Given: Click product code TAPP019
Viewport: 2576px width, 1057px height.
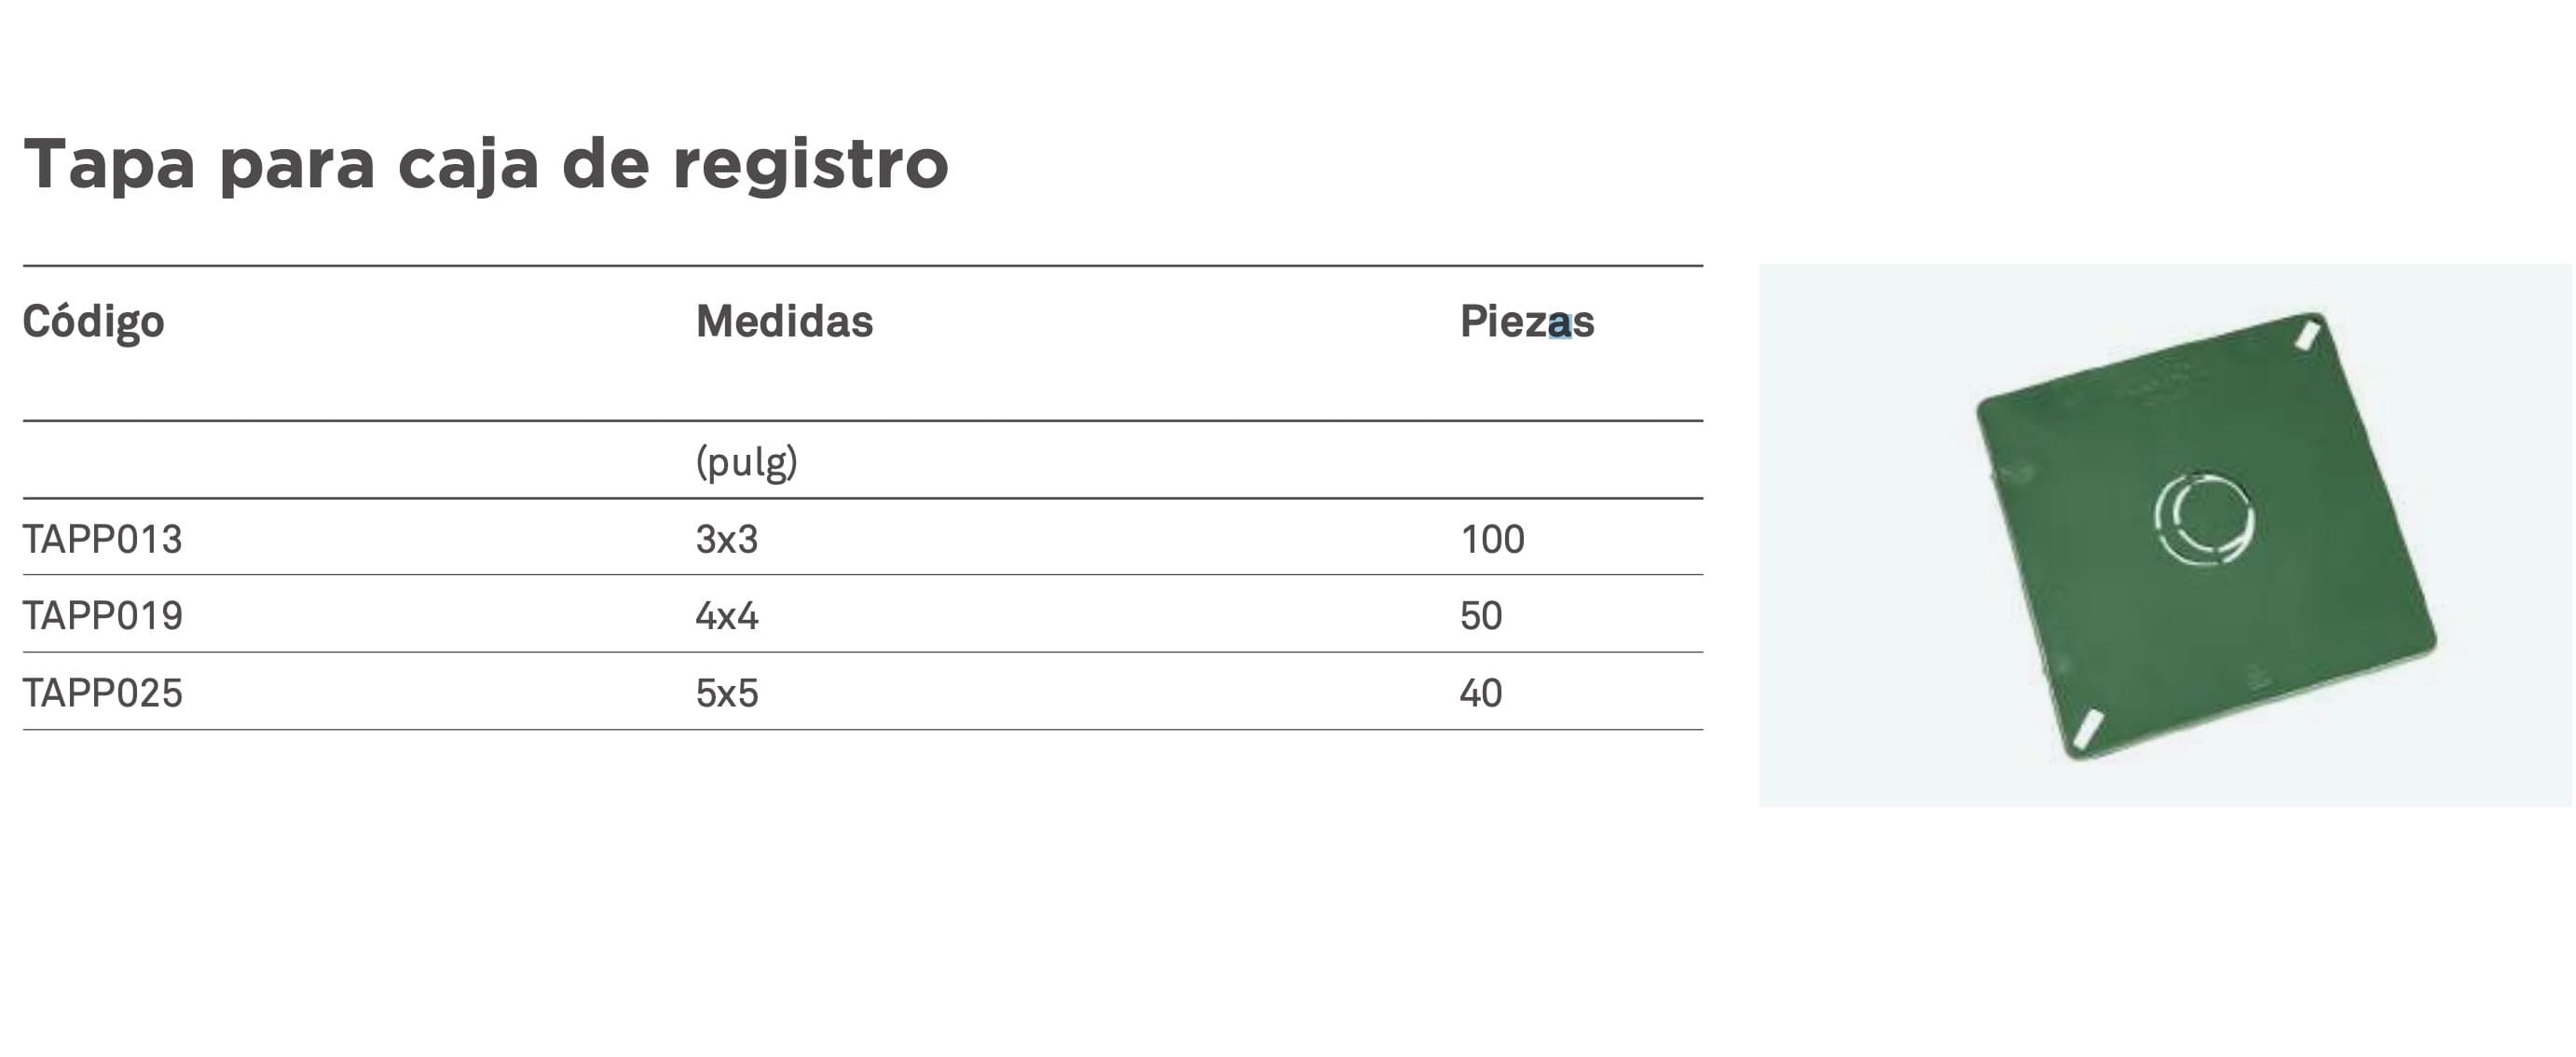Looking at the screenshot, I should point(103,615).
